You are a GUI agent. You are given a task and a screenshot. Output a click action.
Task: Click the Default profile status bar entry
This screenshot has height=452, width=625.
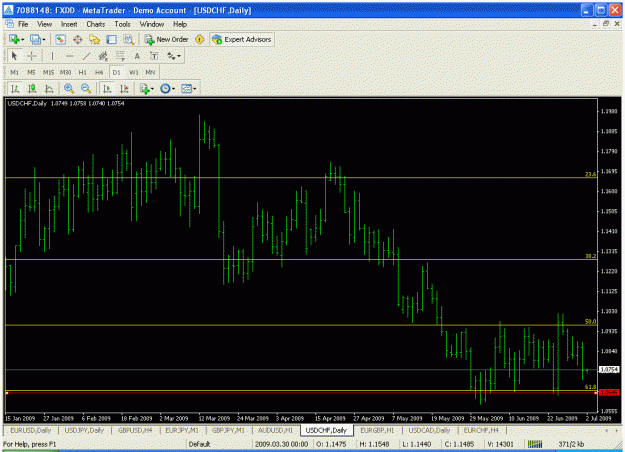[199, 444]
